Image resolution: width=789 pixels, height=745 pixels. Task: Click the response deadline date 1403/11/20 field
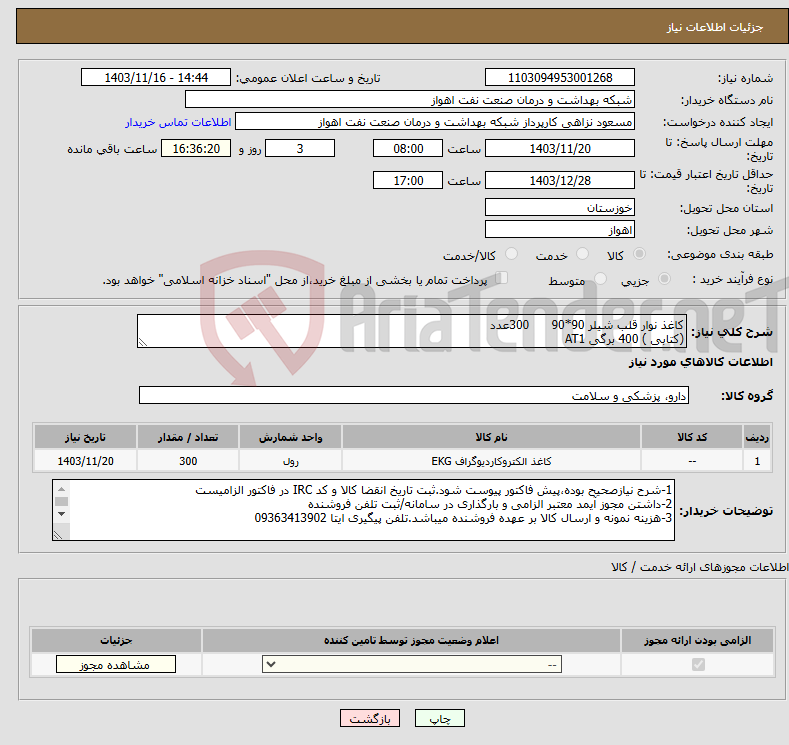tap(560, 148)
